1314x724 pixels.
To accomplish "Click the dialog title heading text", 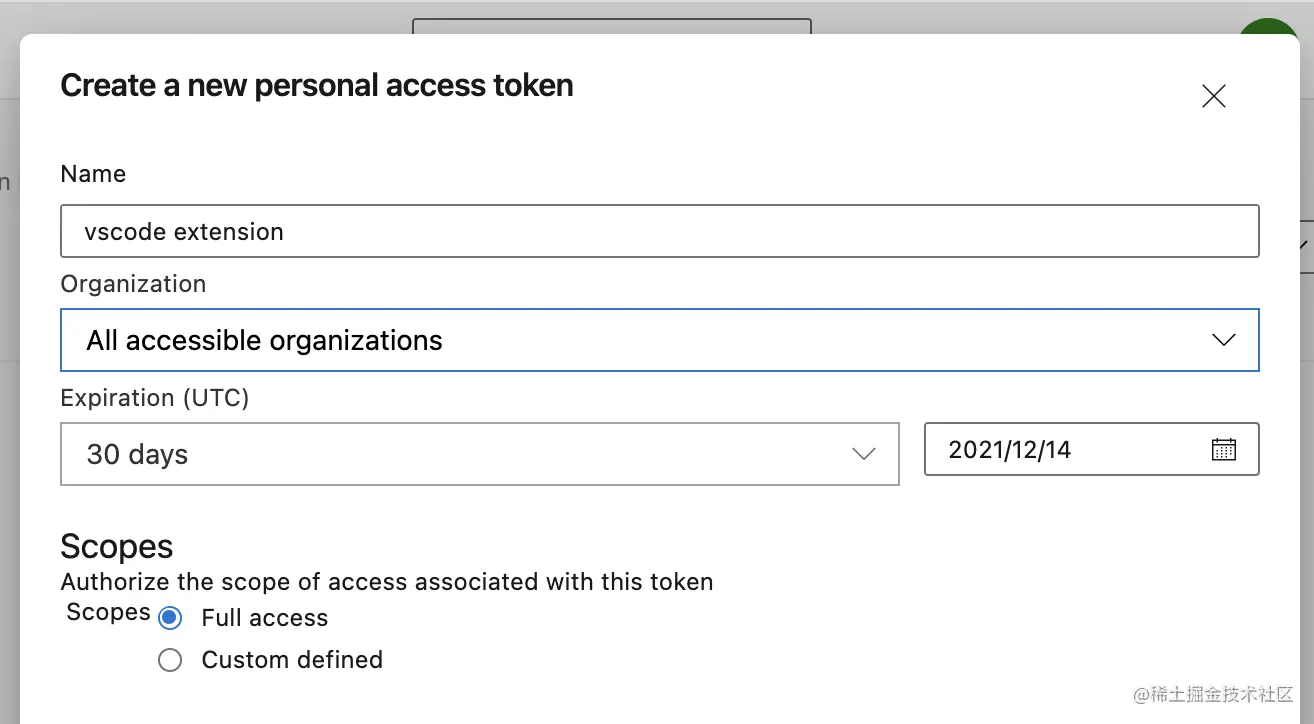I will click(317, 86).
